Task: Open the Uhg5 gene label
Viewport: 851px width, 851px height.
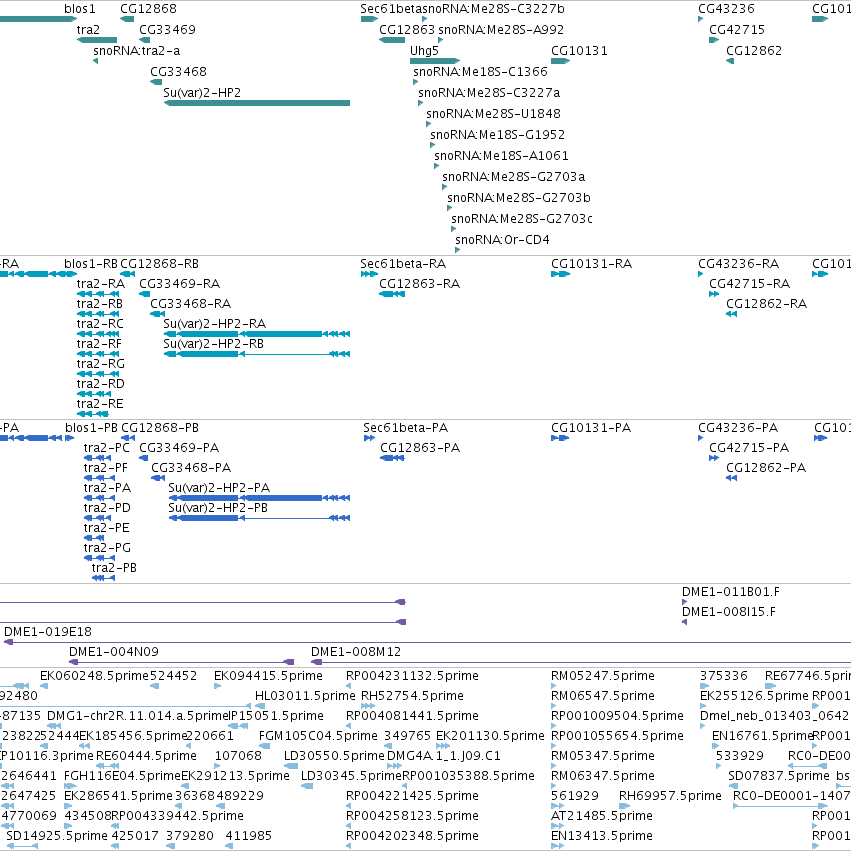Action: point(424,51)
